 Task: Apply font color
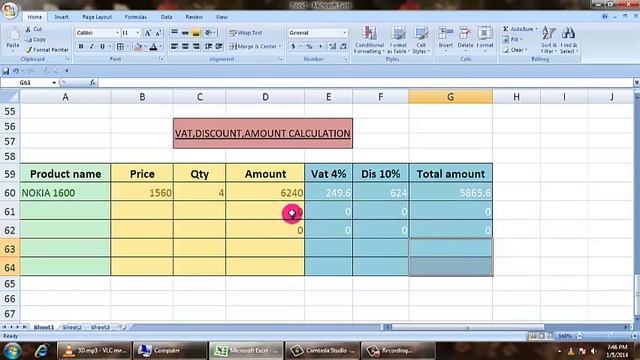click(153, 47)
